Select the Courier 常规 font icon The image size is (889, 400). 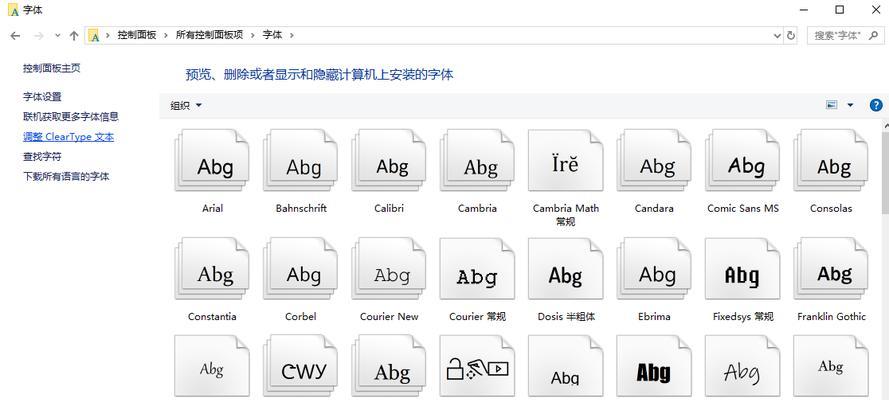(477, 269)
